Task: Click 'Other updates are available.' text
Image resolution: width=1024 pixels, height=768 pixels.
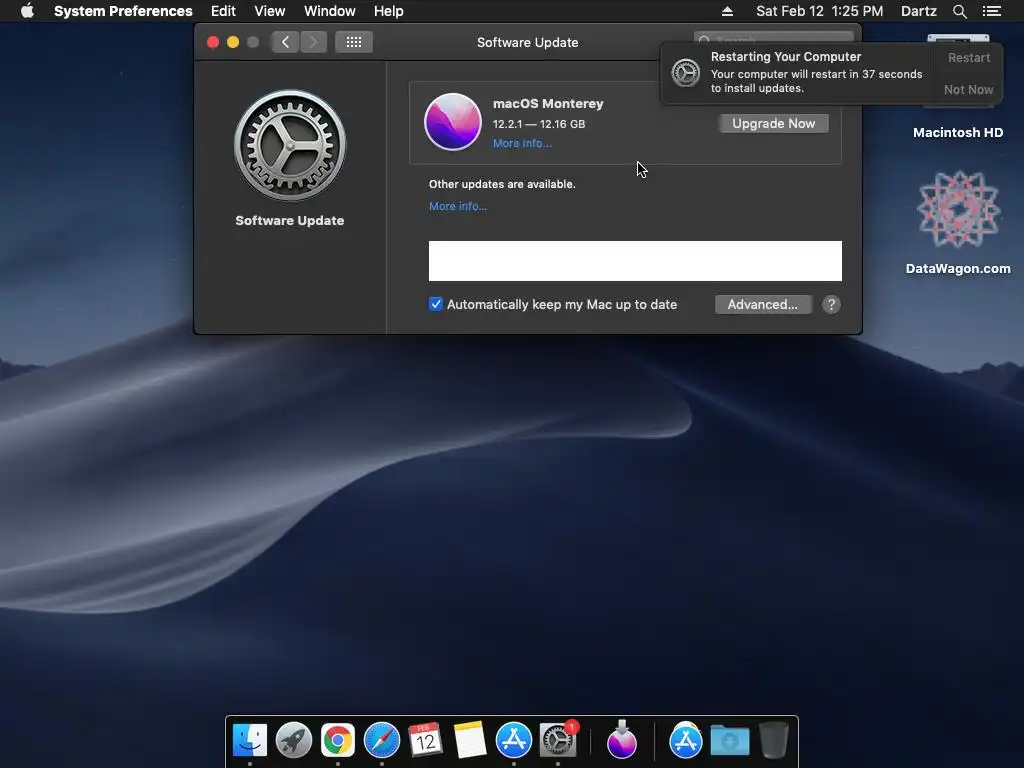Action: click(x=502, y=184)
